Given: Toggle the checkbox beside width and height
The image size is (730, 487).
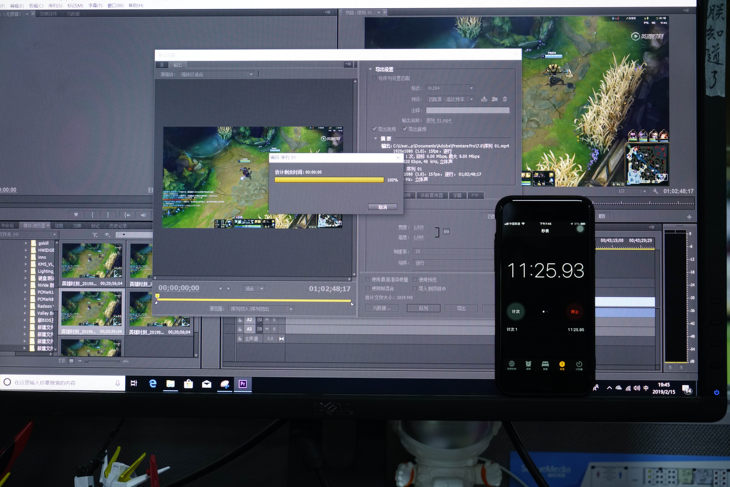Looking at the screenshot, I should [x=446, y=231].
